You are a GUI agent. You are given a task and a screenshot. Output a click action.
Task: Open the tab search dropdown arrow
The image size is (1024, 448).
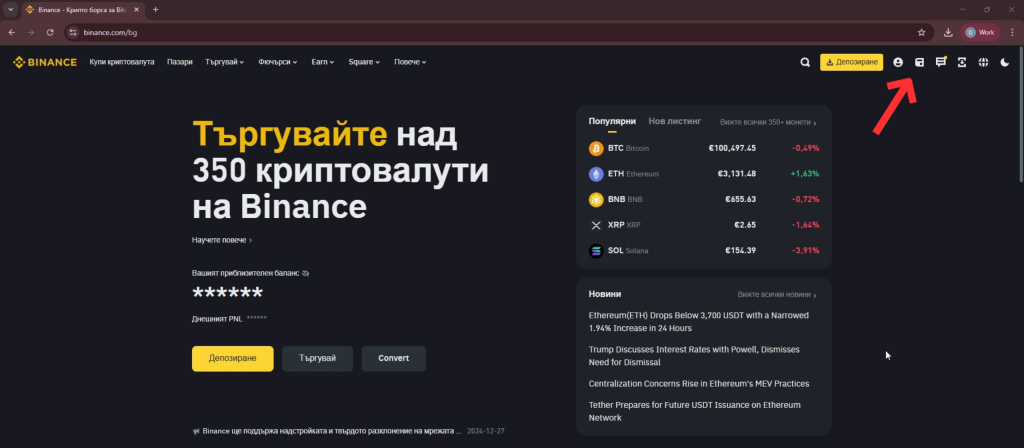click(x=10, y=10)
